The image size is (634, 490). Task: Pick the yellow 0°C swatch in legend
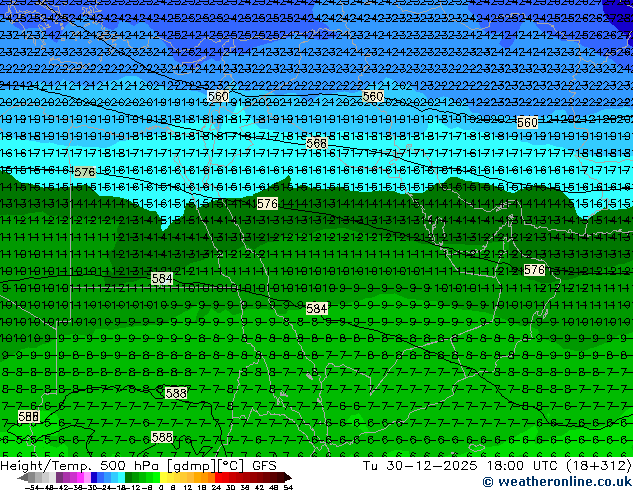164,477
